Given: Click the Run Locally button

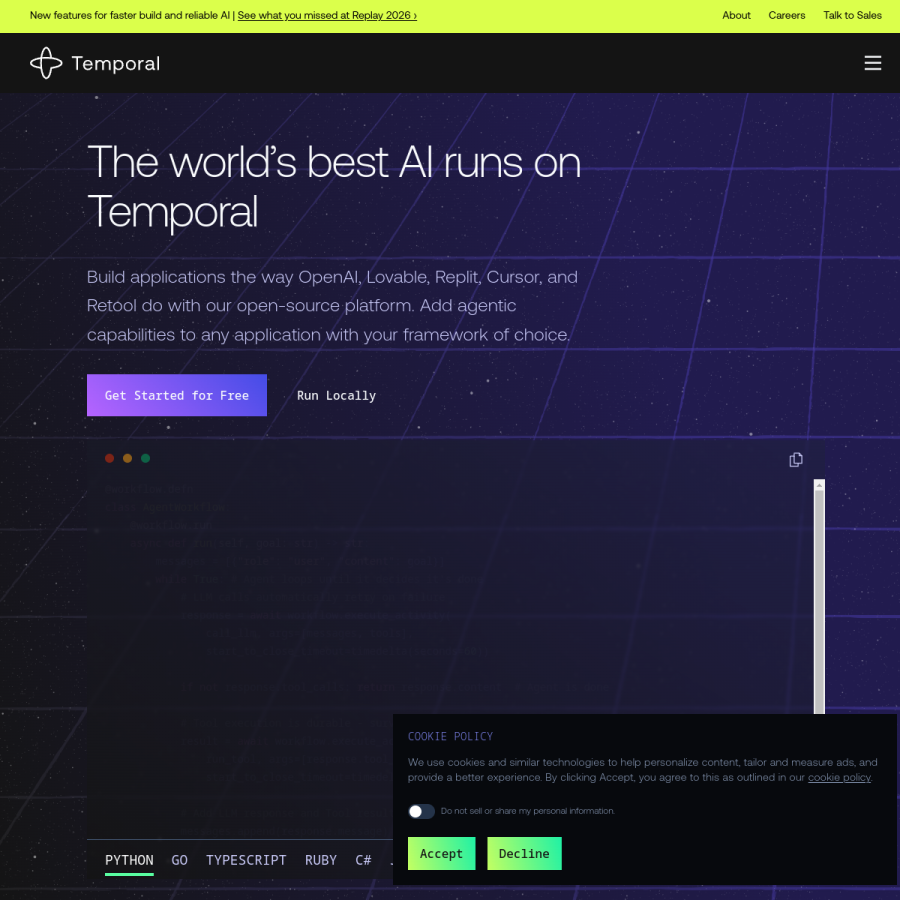Looking at the screenshot, I should pos(336,395).
